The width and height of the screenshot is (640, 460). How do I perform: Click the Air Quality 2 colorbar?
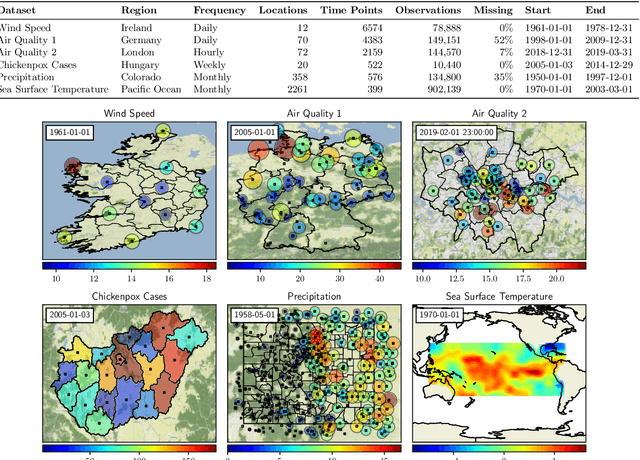pyautogui.click(x=499, y=266)
